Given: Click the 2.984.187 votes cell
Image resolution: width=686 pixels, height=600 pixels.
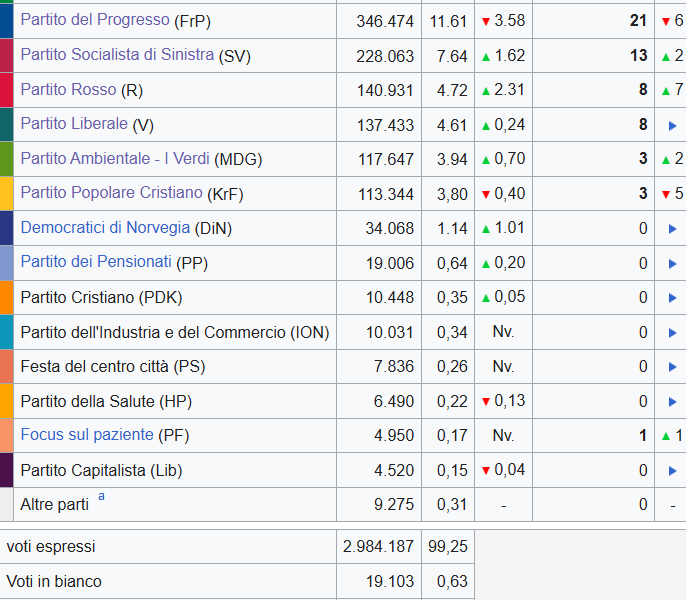Looking at the screenshot, I should (378, 547).
